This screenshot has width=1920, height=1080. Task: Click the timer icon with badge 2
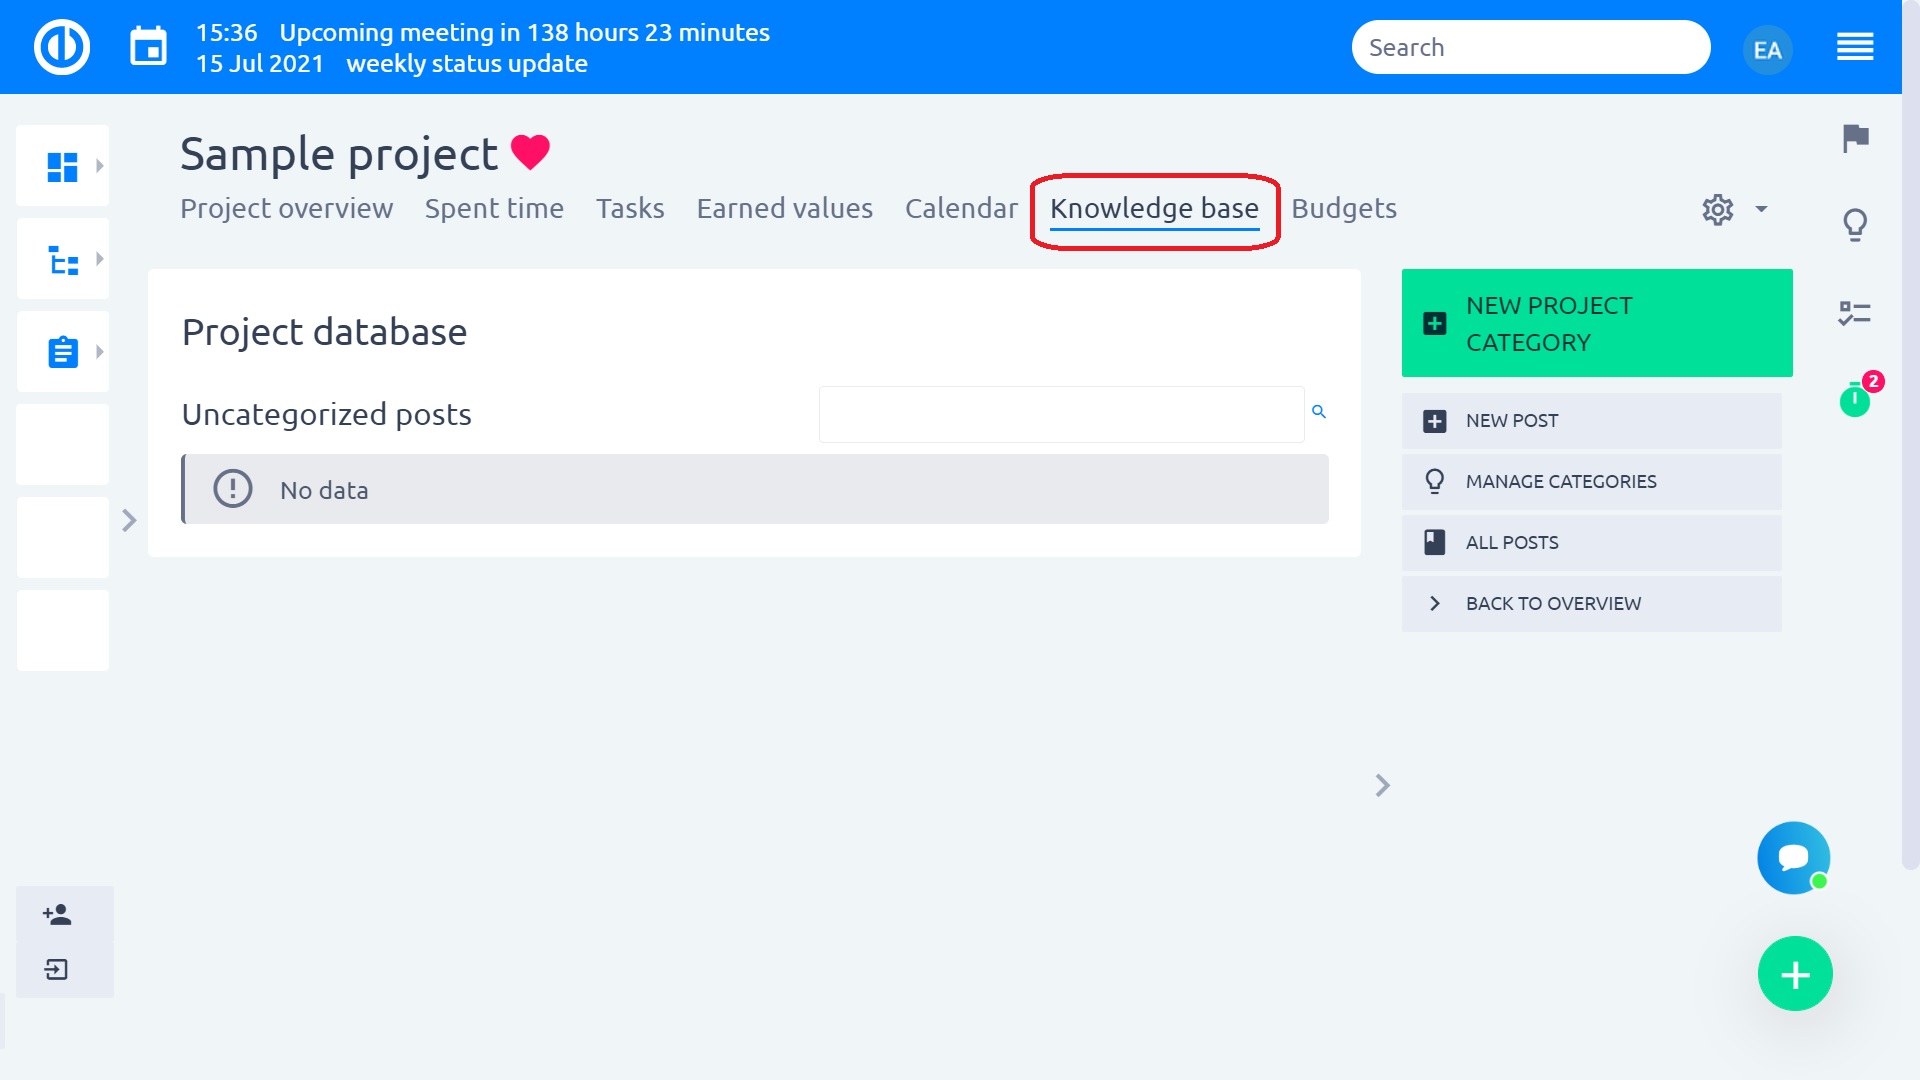(x=1855, y=400)
